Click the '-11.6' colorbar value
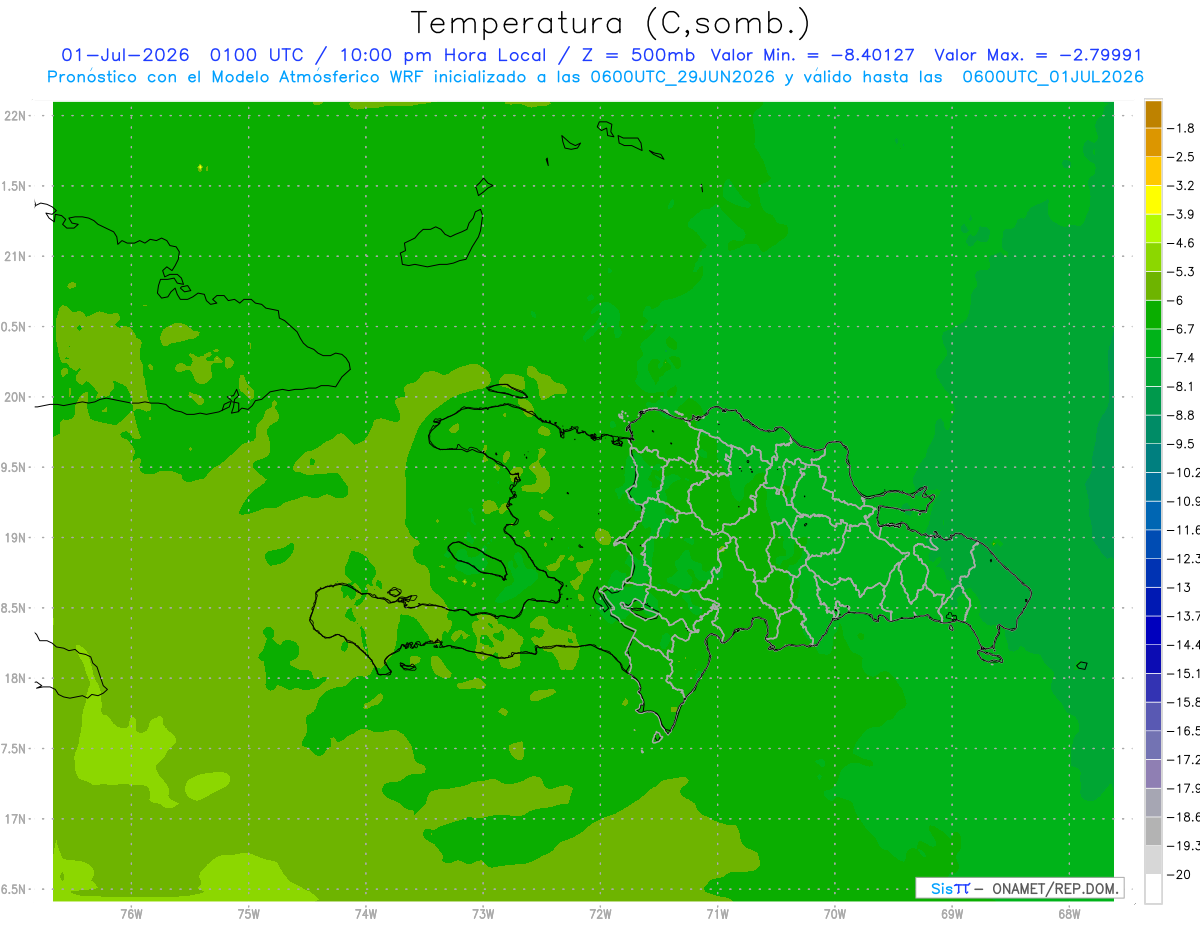 [1184, 530]
